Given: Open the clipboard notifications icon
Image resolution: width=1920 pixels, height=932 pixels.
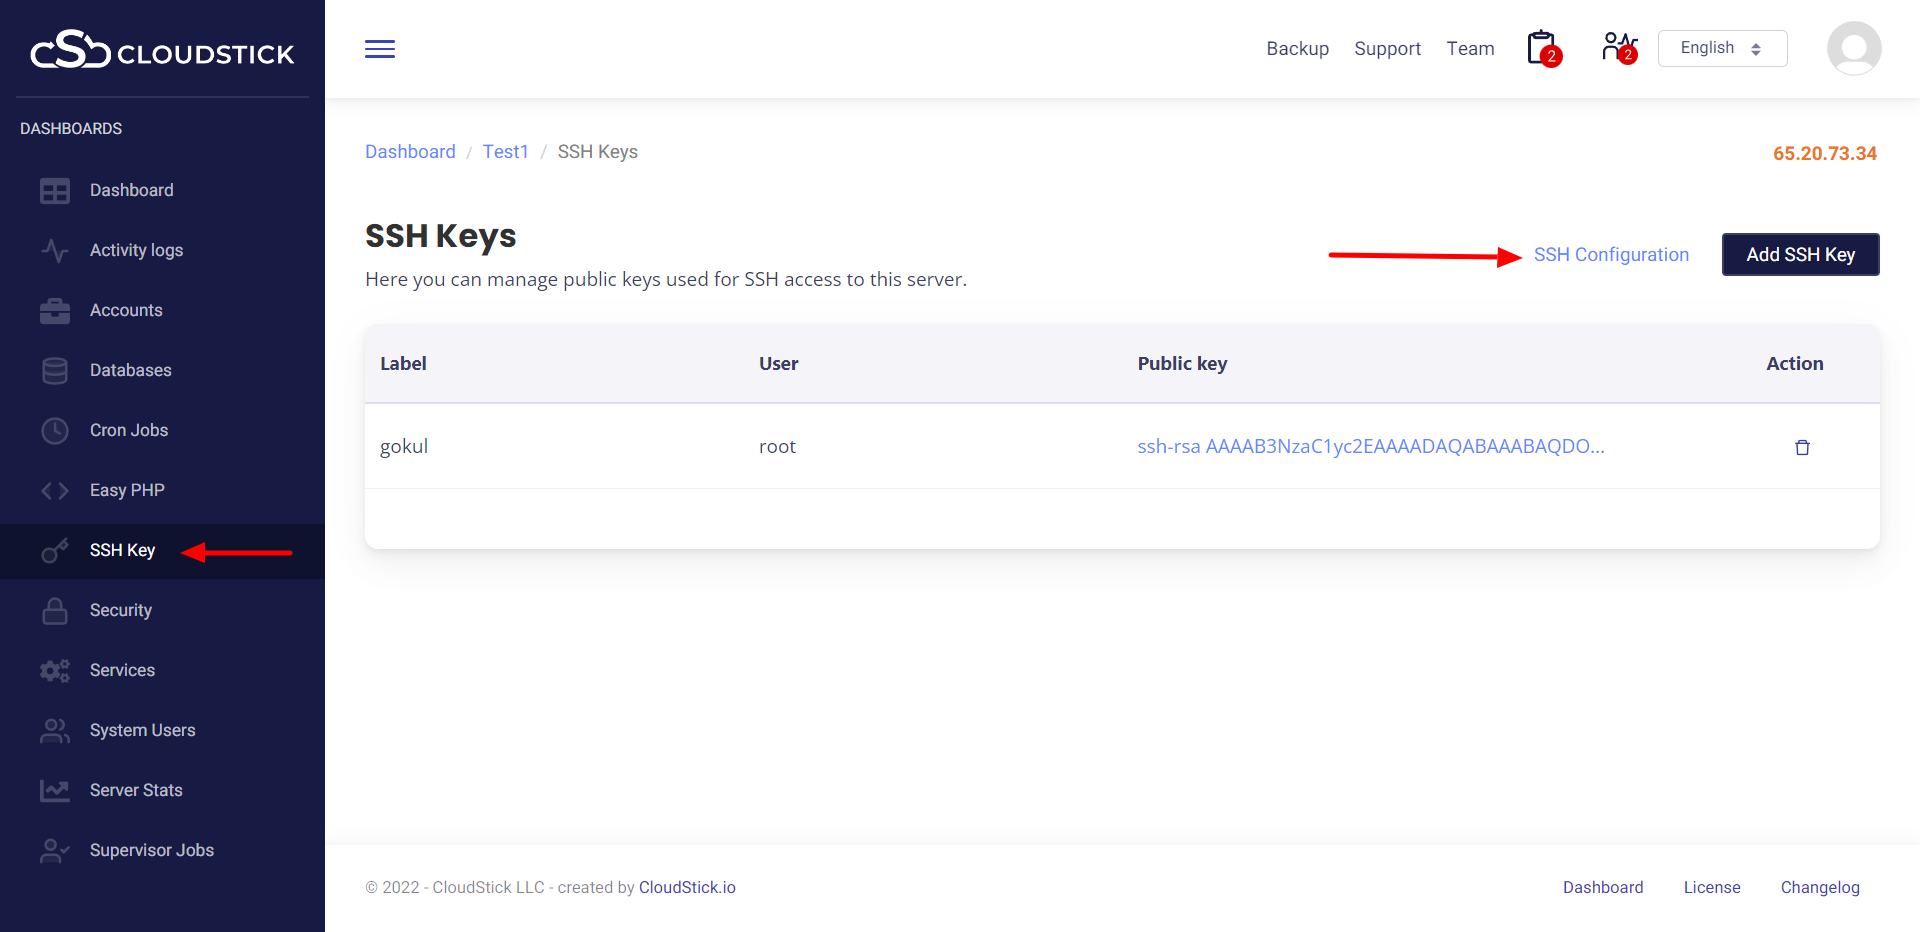Looking at the screenshot, I should pyautogui.click(x=1542, y=48).
